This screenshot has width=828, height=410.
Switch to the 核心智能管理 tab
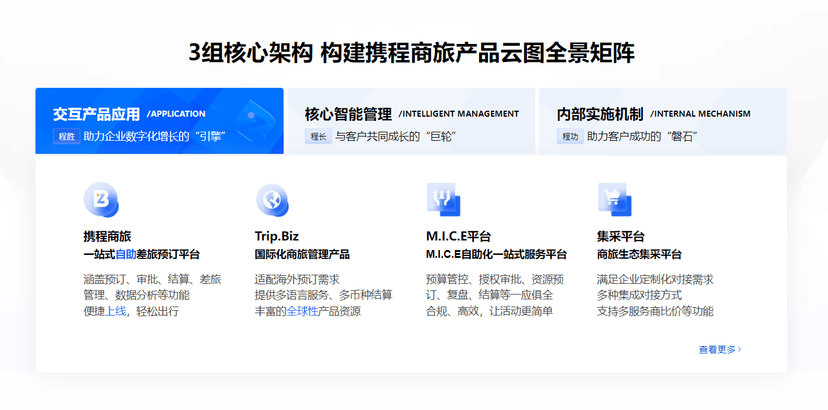pyautogui.click(x=411, y=121)
